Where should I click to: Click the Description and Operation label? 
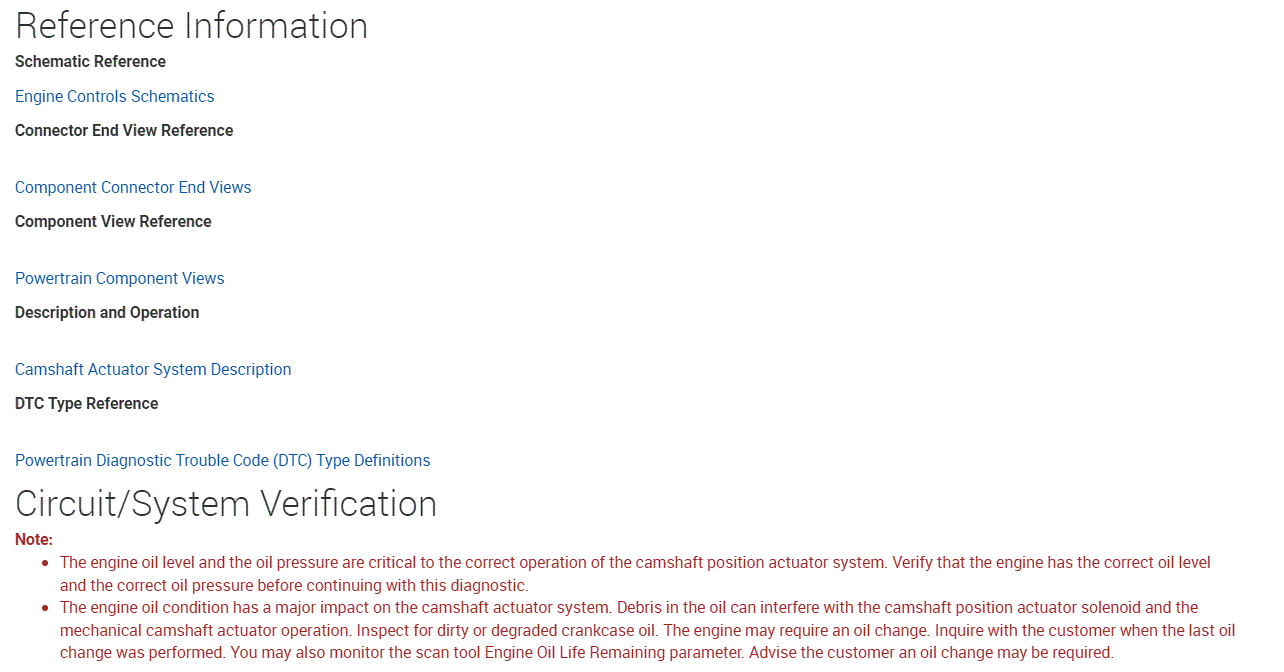107,313
